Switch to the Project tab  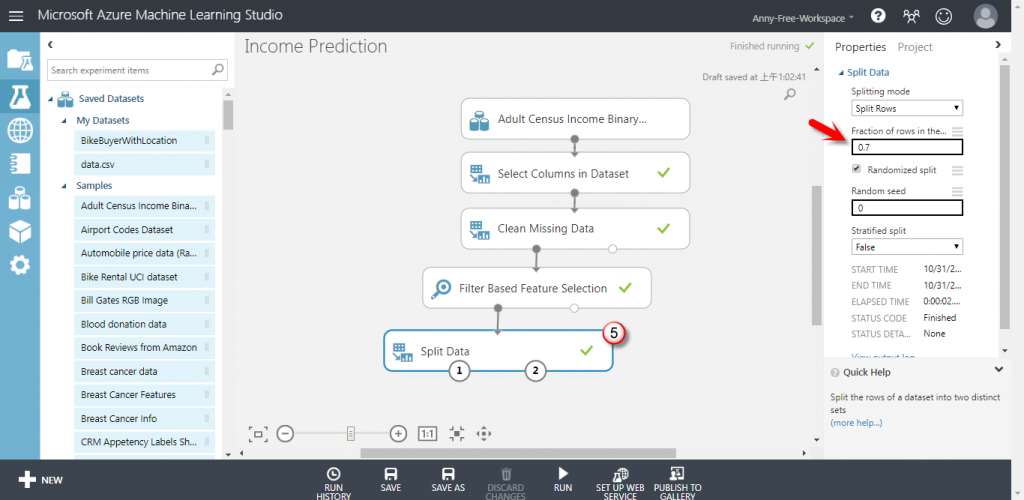point(915,47)
